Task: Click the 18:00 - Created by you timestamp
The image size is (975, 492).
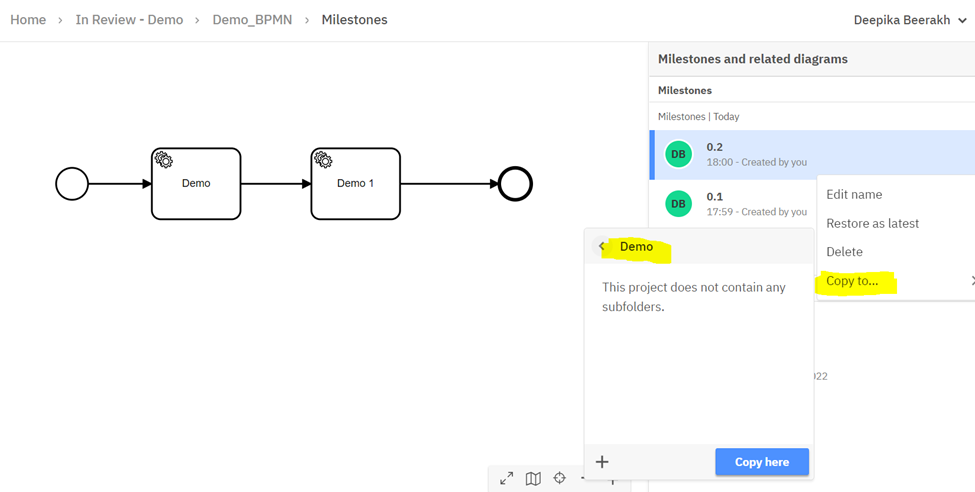Action: point(757,162)
